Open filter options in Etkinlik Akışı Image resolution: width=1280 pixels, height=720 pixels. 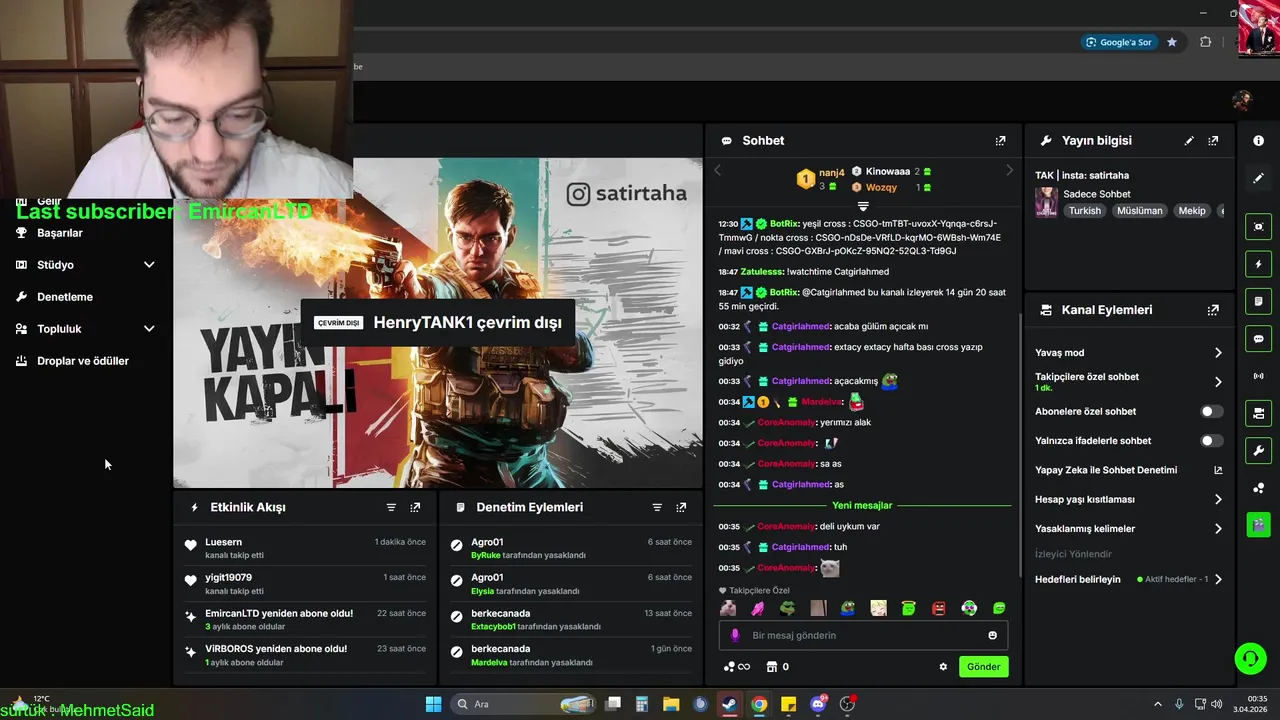(391, 507)
